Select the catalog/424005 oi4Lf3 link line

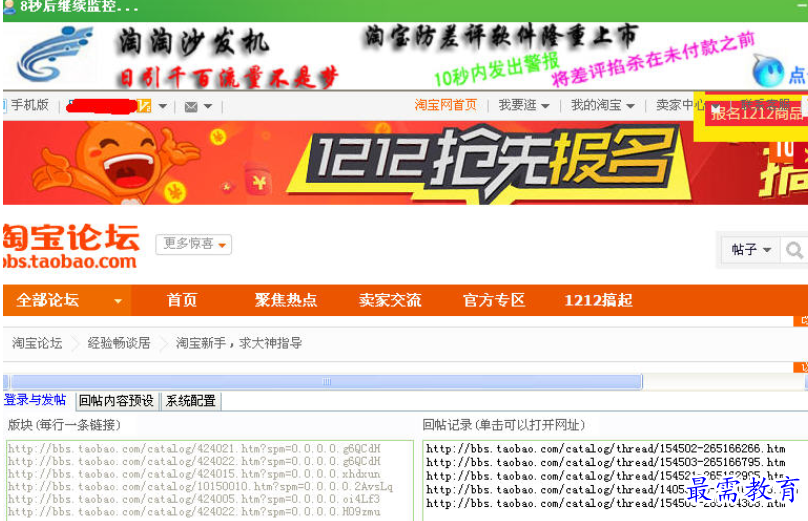point(194,499)
